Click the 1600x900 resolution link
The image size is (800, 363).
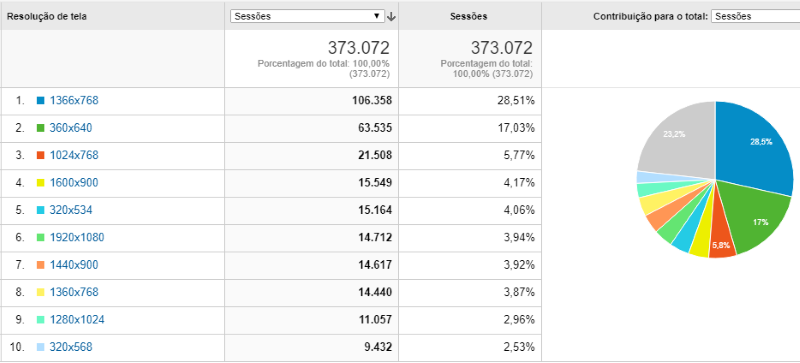tap(74, 183)
